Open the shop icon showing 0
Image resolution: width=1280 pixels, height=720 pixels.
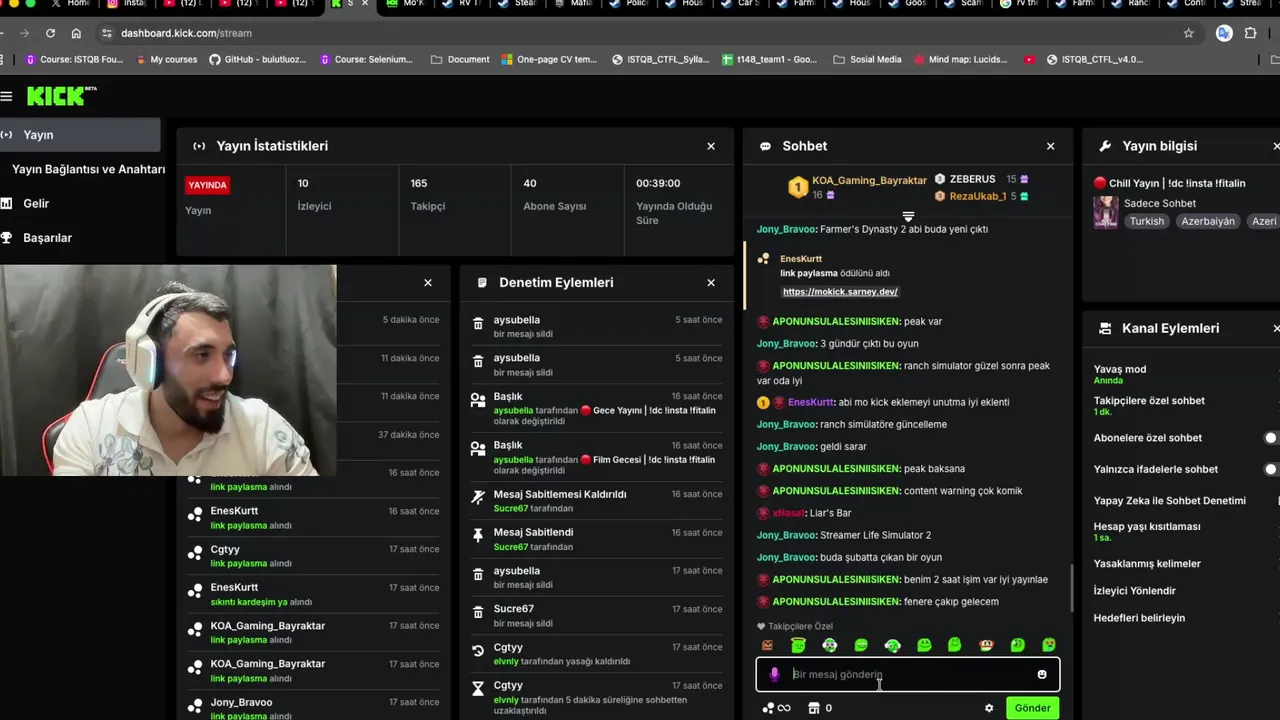tap(814, 708)
